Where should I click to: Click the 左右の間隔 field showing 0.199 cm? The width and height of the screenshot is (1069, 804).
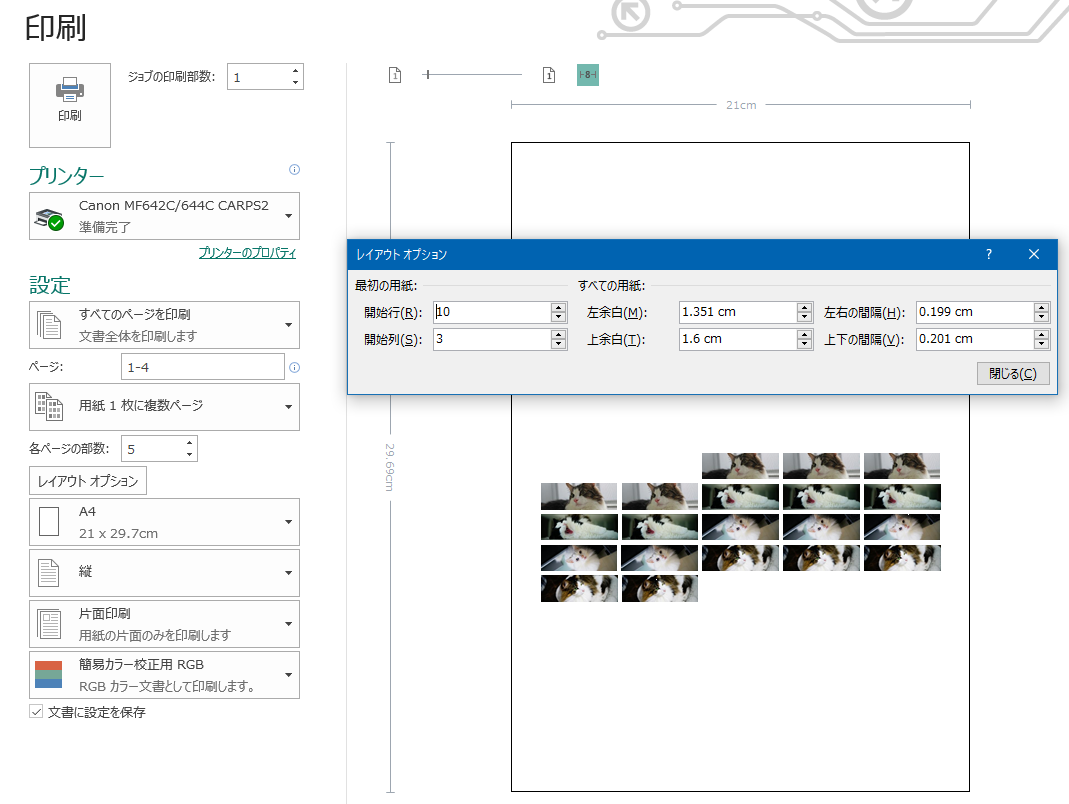(974, 312)
